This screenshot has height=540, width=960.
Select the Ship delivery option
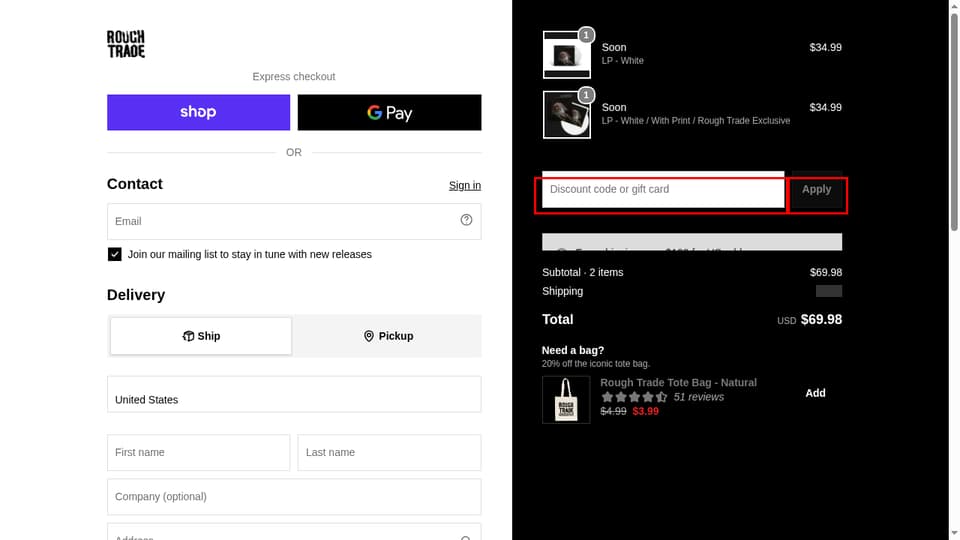tap(201, 336)
